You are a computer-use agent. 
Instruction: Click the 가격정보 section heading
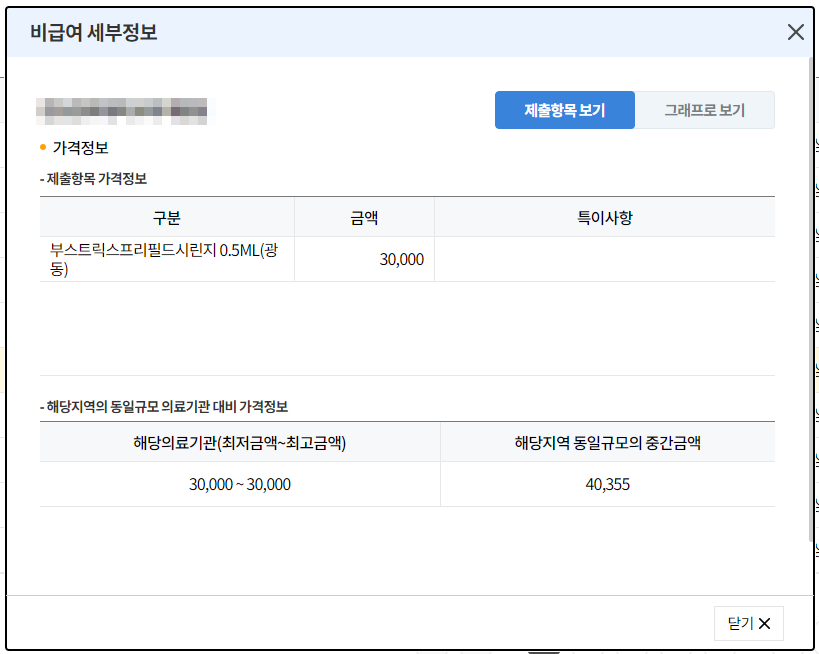coord(80,148)
